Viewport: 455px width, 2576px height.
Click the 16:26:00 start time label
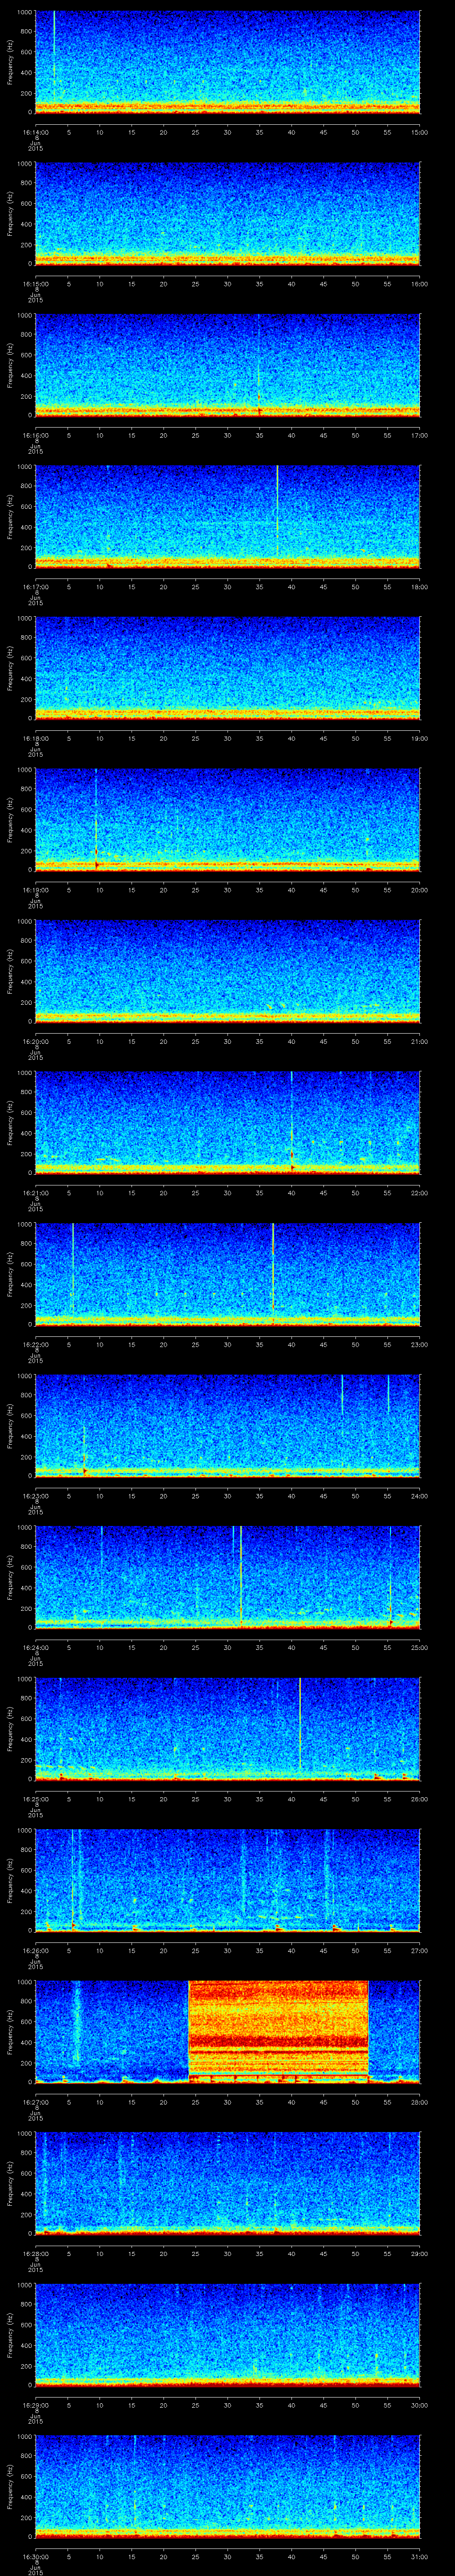35,1951
